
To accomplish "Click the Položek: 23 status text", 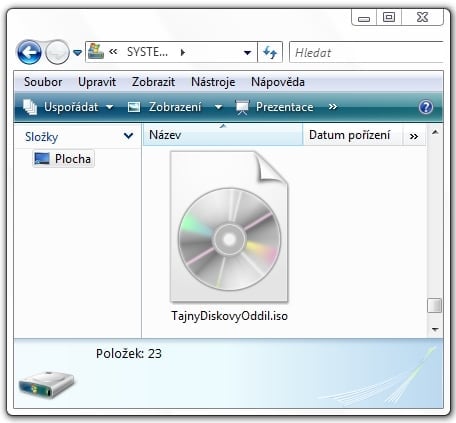I will (x=129, y=353).
